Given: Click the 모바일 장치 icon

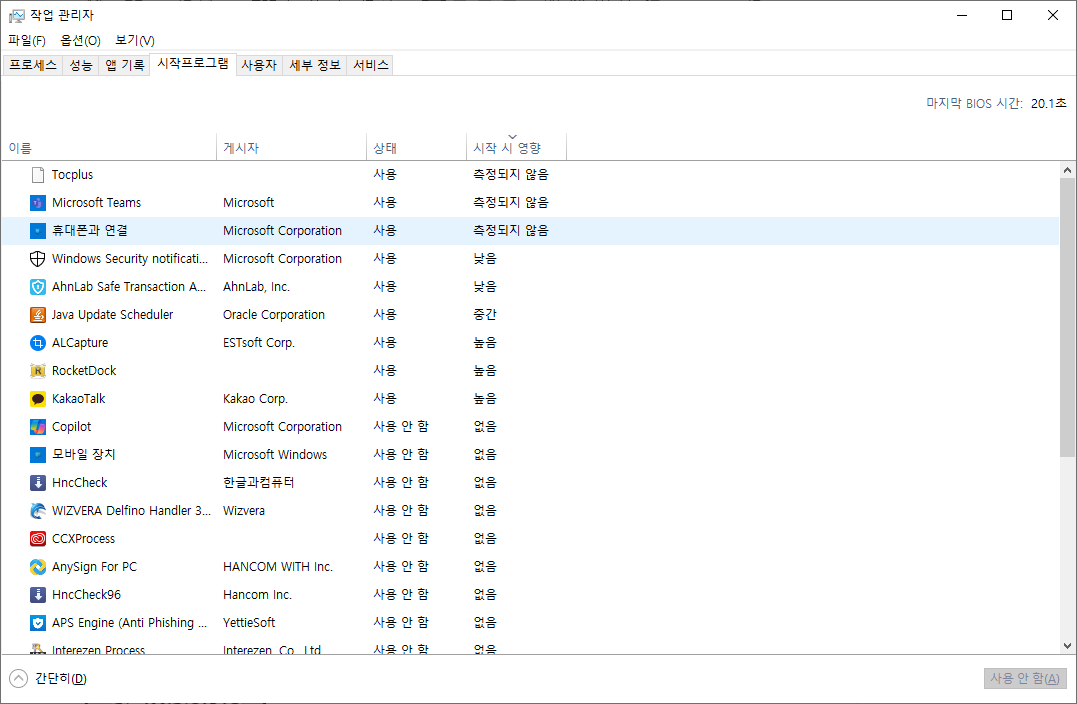Looking at the screenshot, I should pyautogui.click(x=38, y=455).
